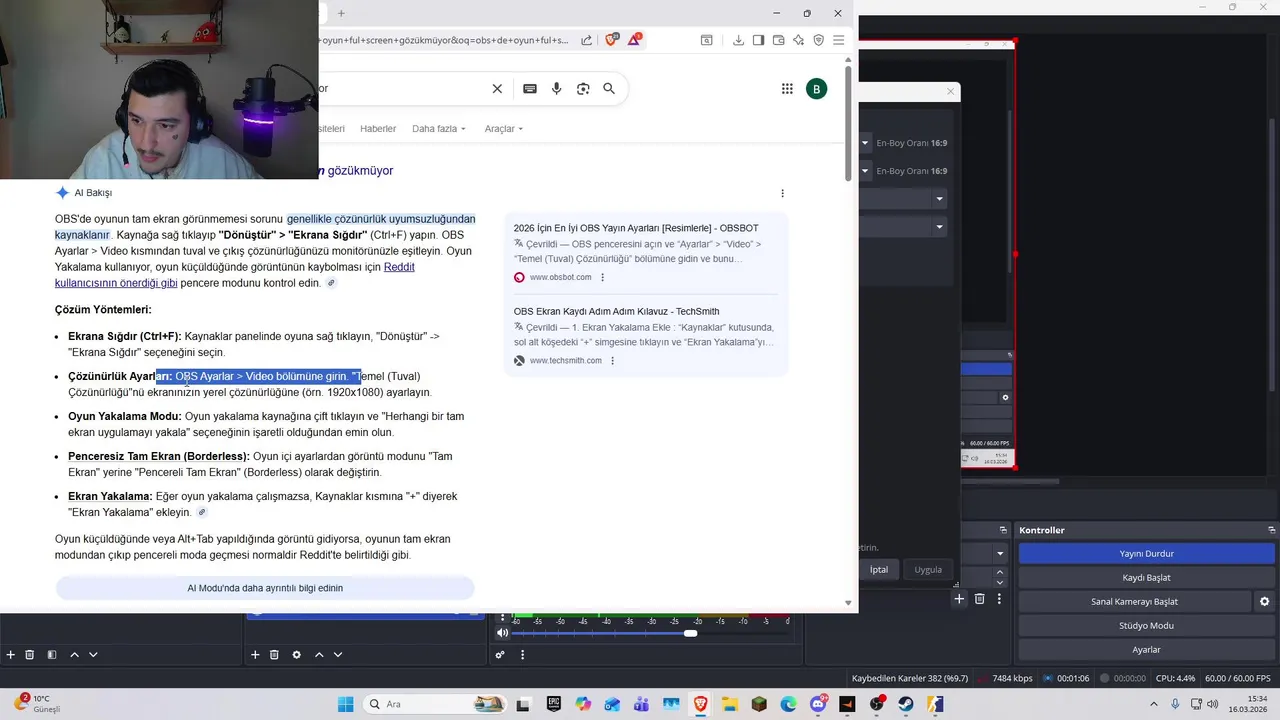Click İptal in OBS settings dialog

(x=879, y=570)
